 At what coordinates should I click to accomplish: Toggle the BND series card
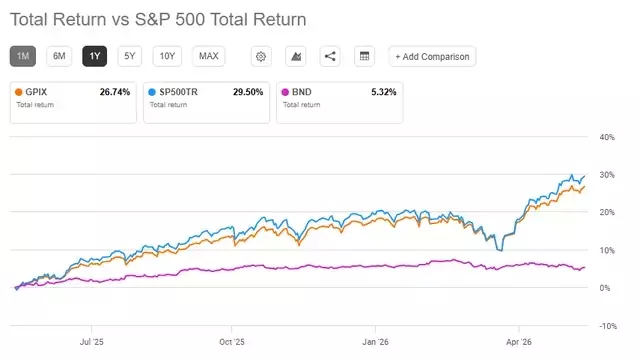[340, 102]
